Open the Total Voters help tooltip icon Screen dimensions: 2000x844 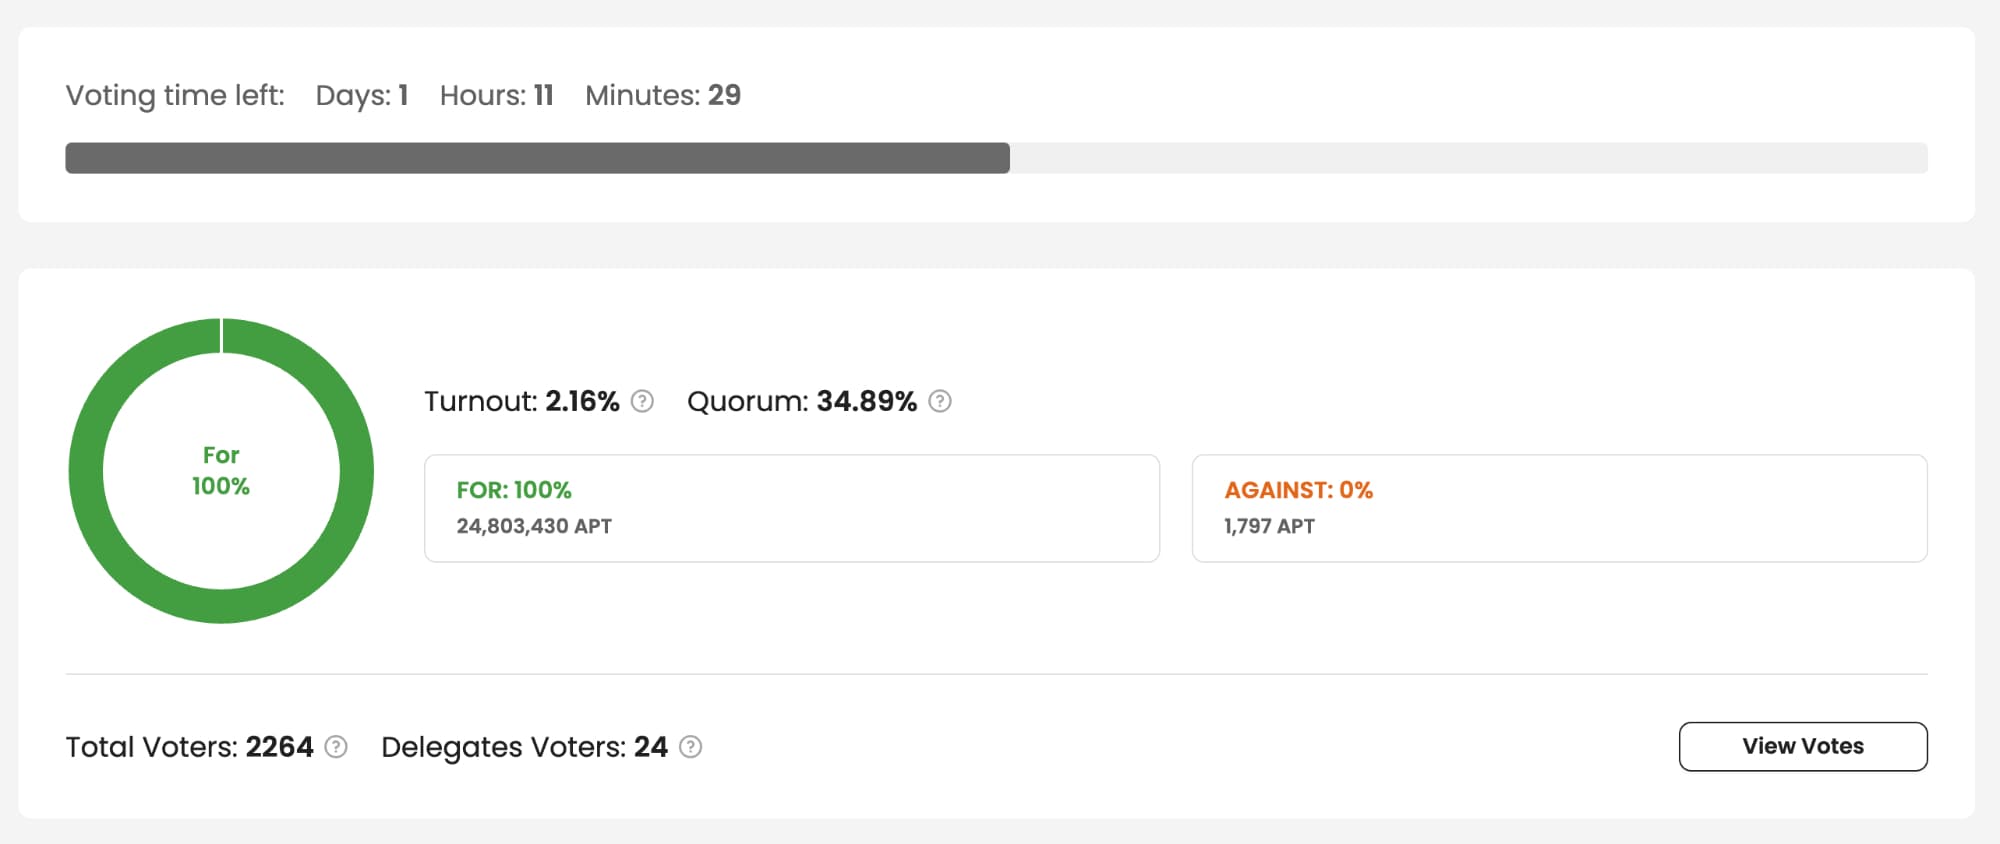(x=337, y=747)
